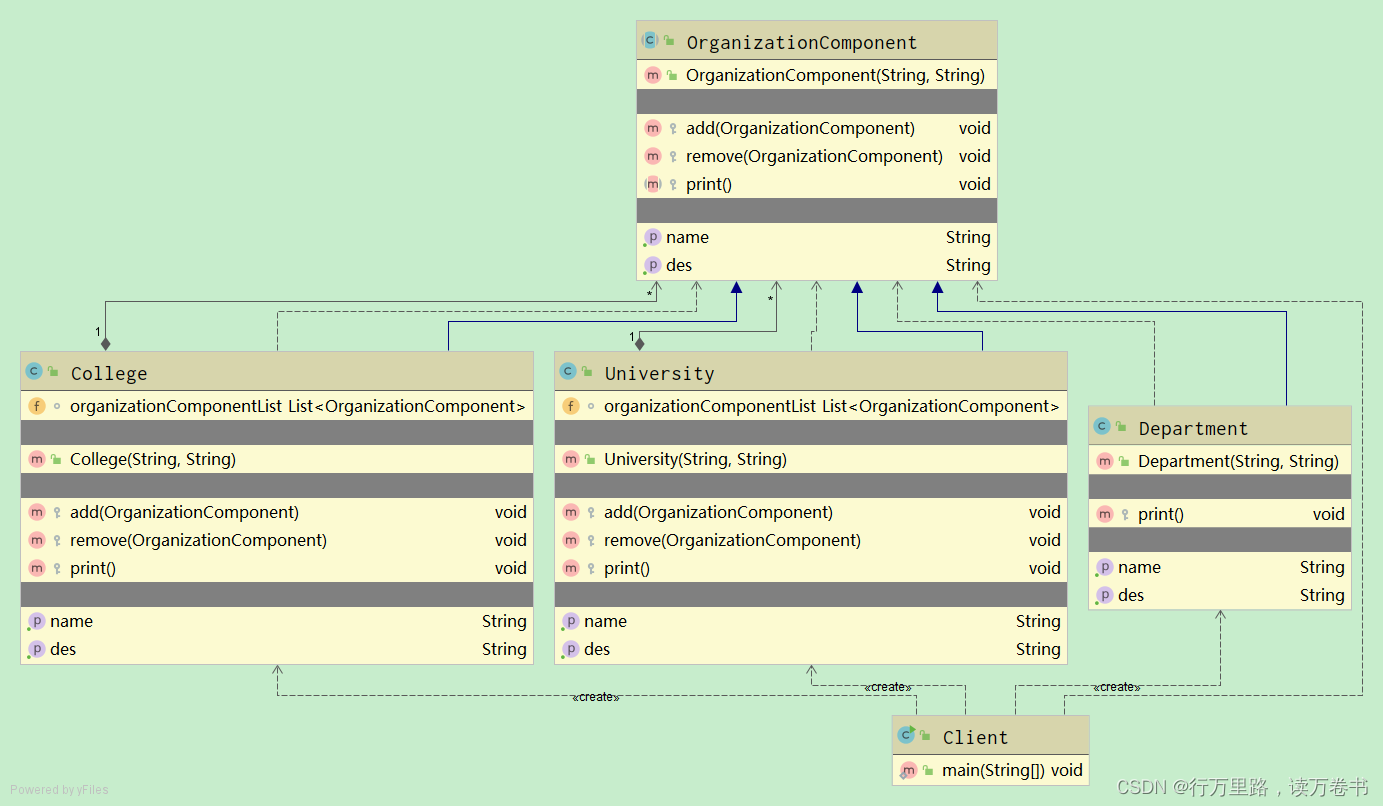This screenshot has height=806, width=1383.
Task: Select remove(OrganizationComponent) method in College
Action: tap(198, 540)
